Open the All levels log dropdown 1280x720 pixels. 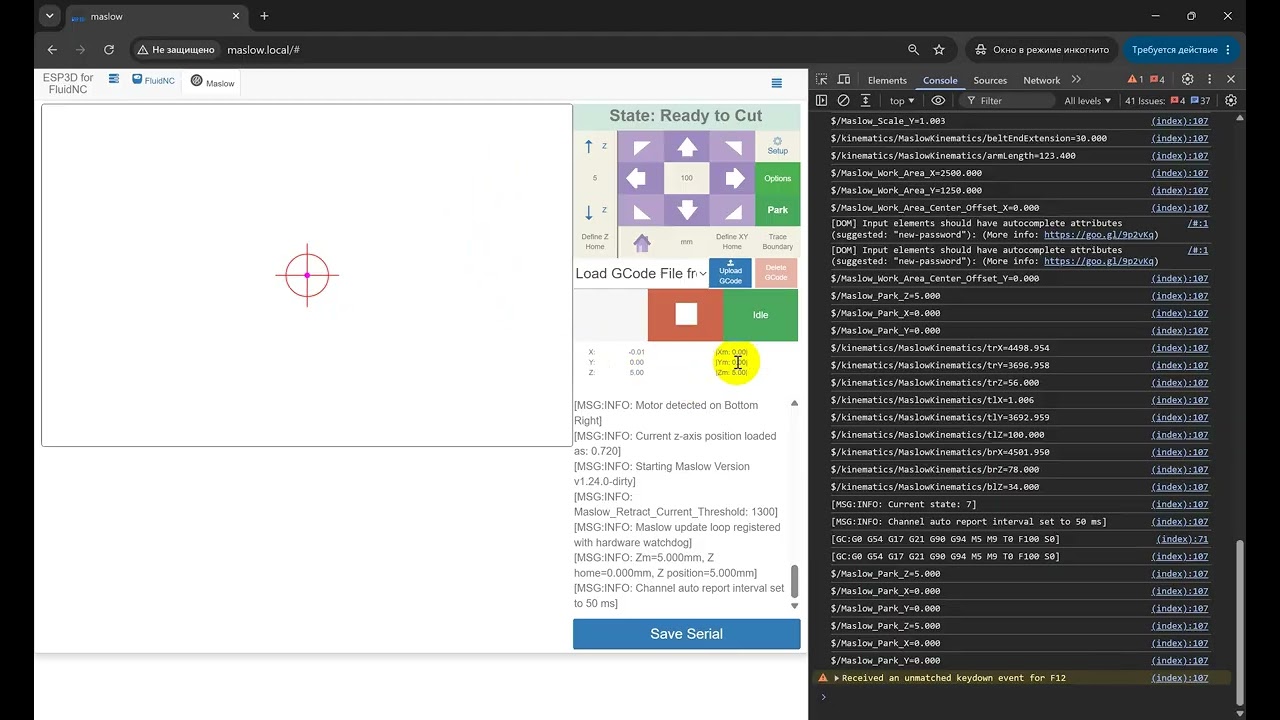pos(1088,100)
